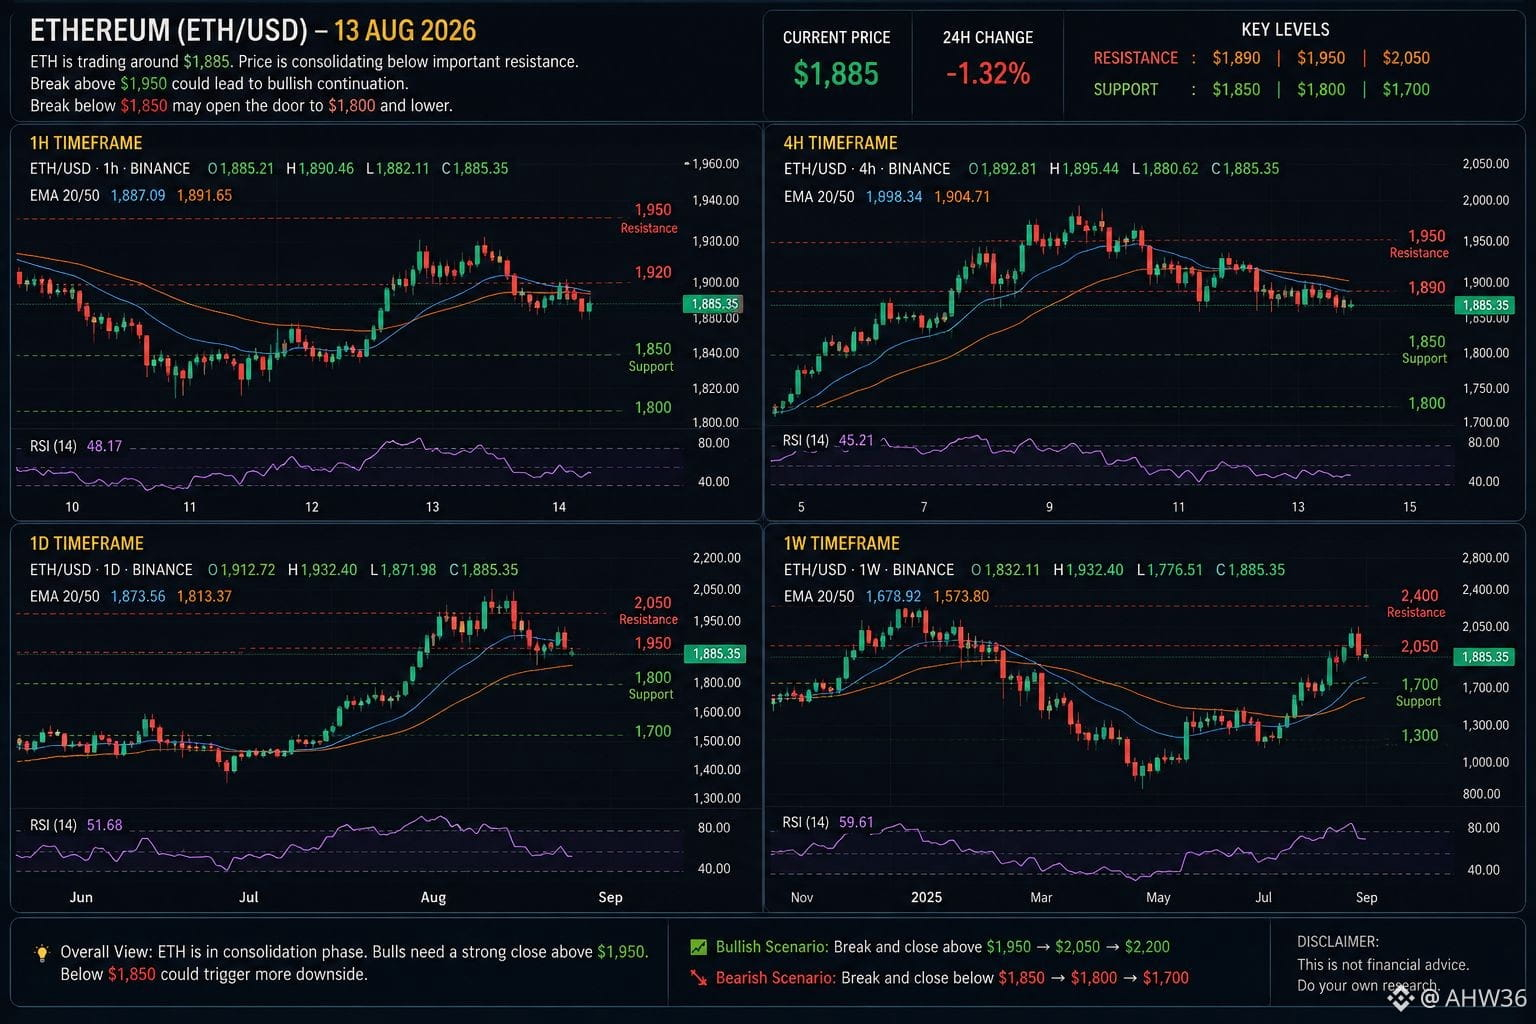1536x1024 pixels.
Task: Click the red downtrend icon before Bearish Scenario
Action: (x=698, y=977)
